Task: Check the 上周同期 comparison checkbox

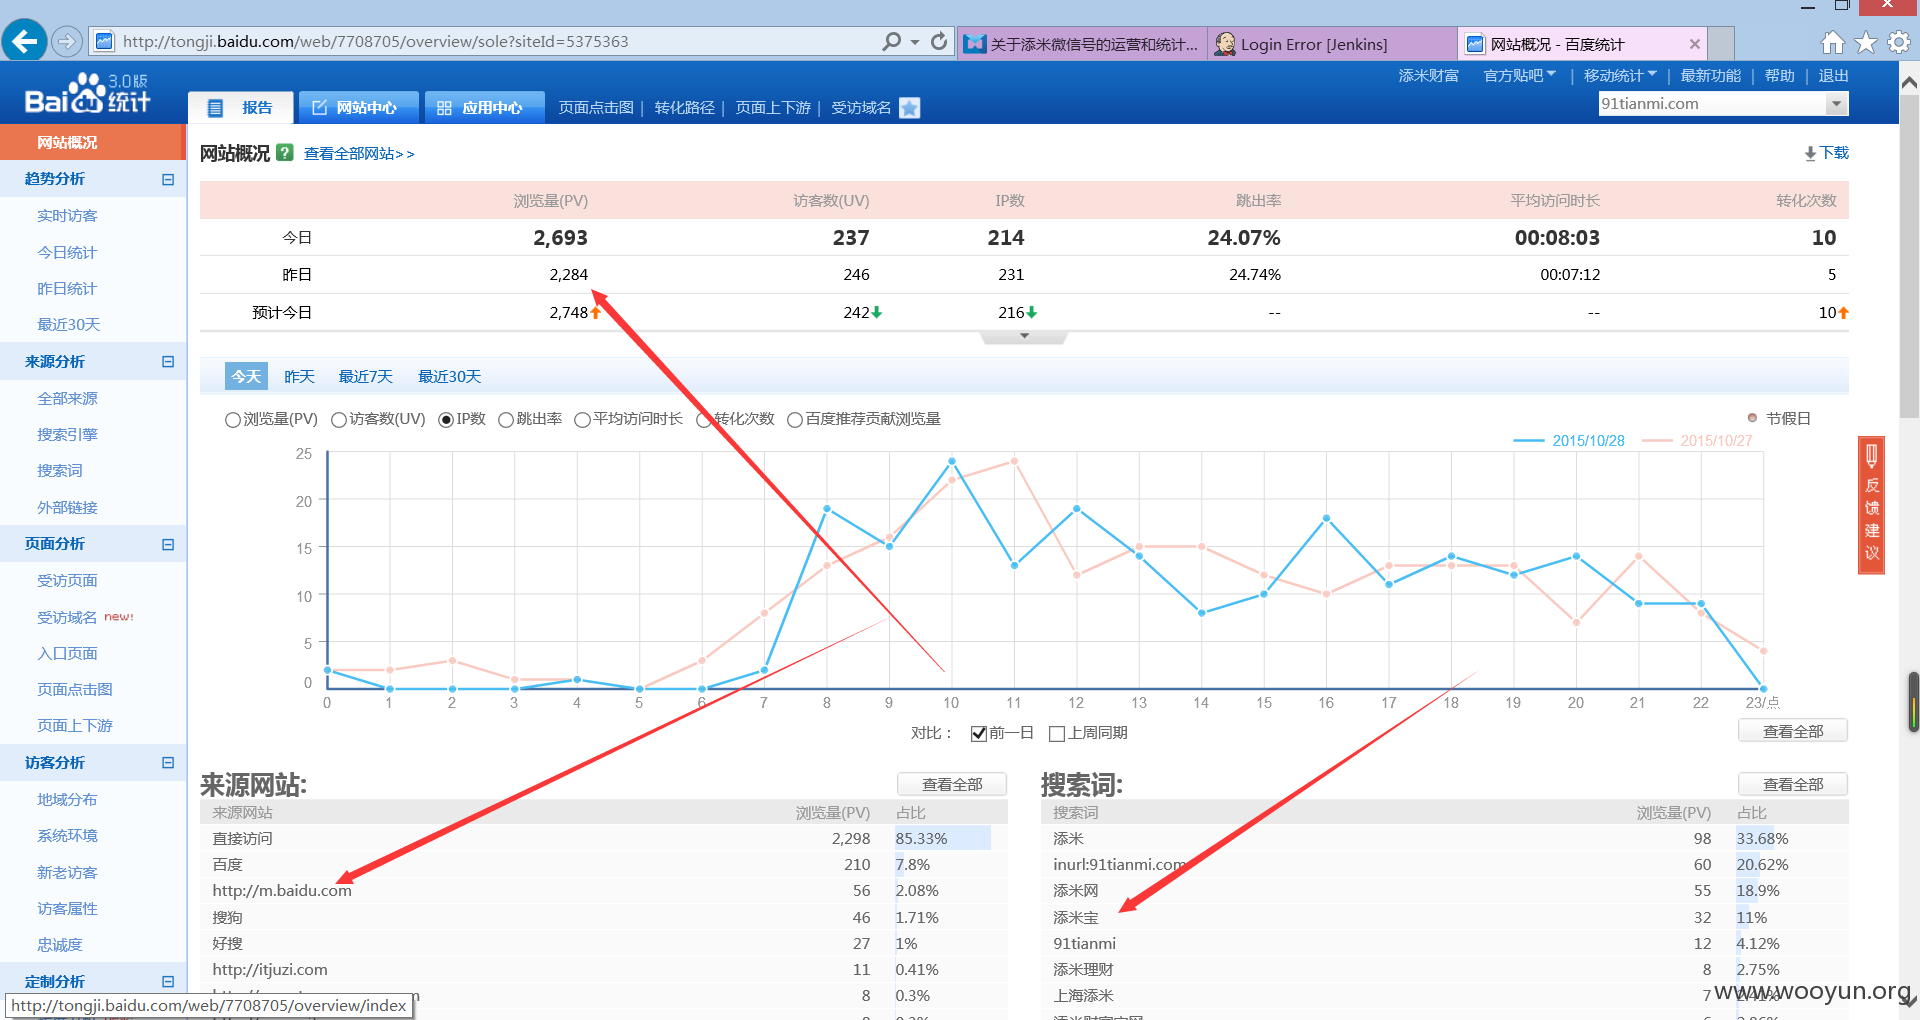Action: [1057, 734]
